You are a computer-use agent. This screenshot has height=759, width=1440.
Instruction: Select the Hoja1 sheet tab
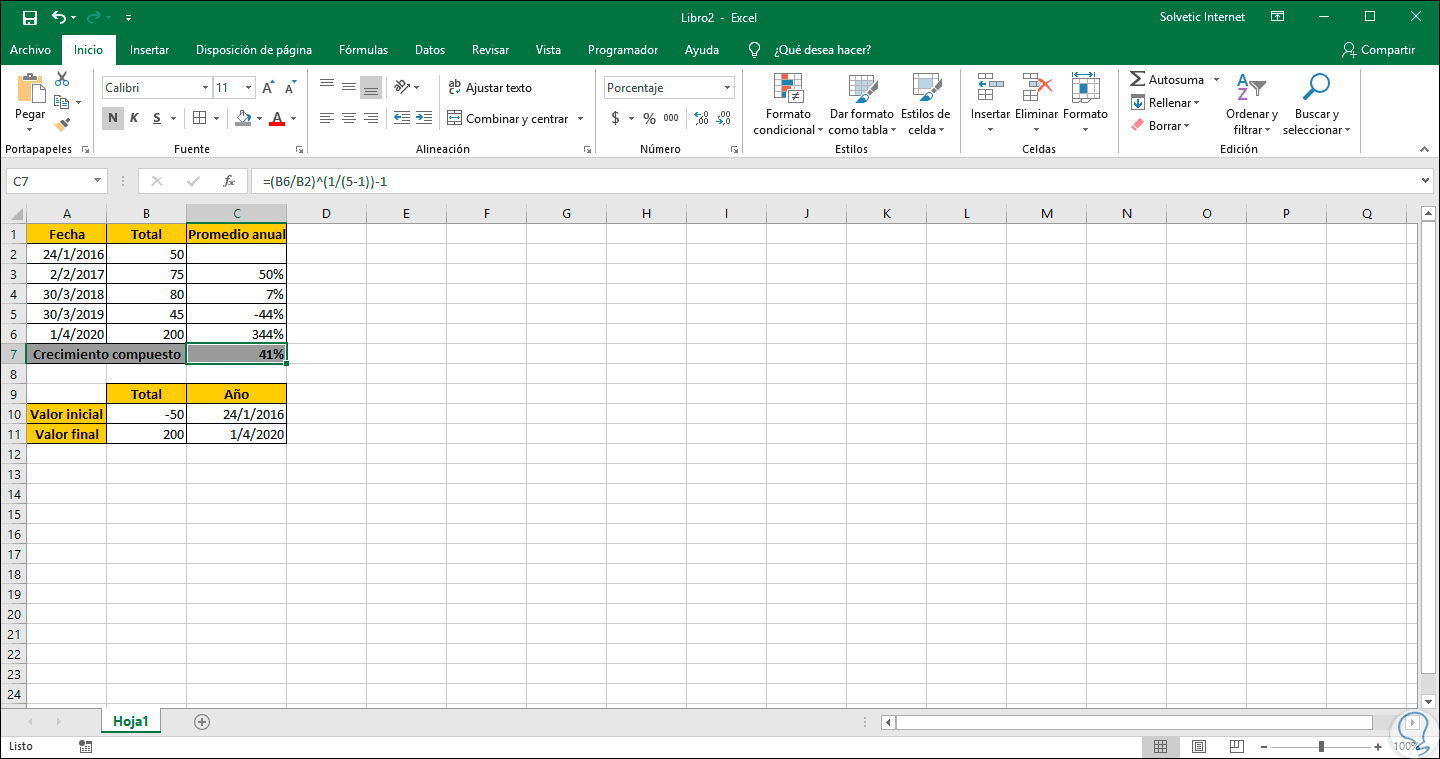[131, 721]
